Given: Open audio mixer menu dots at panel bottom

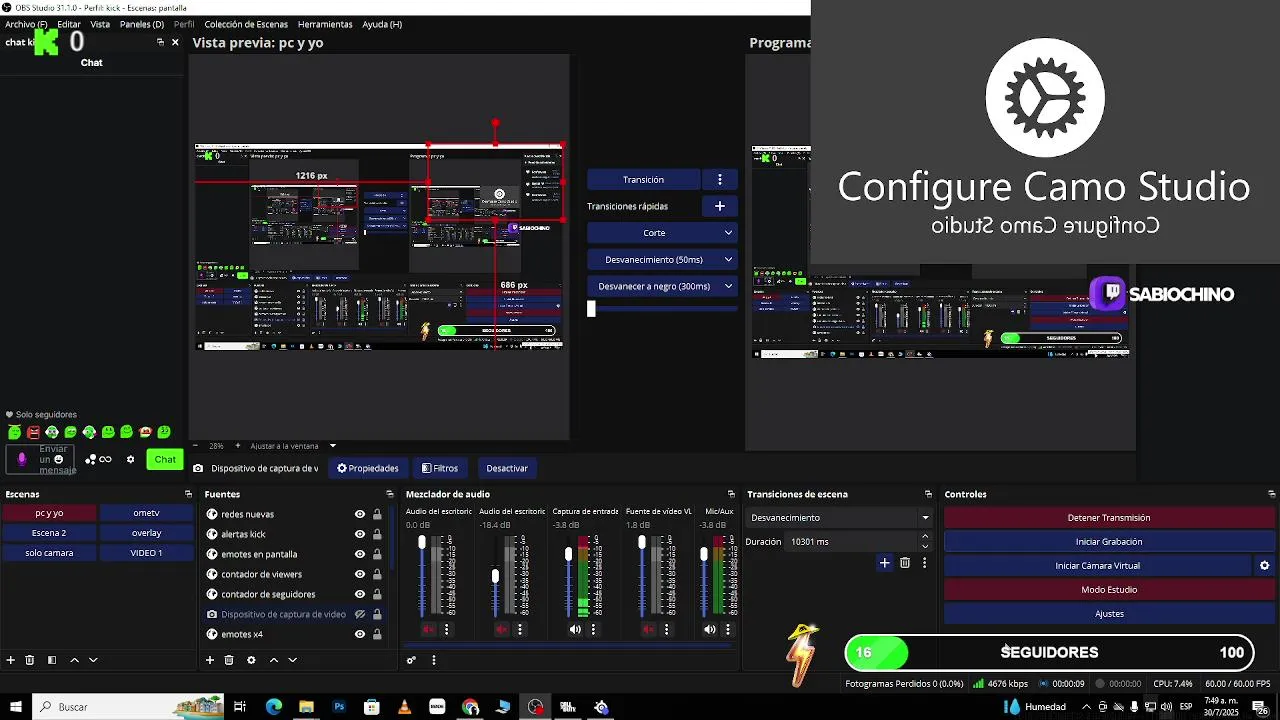Looking at the screenshot, I should click(x=433, y=660).
